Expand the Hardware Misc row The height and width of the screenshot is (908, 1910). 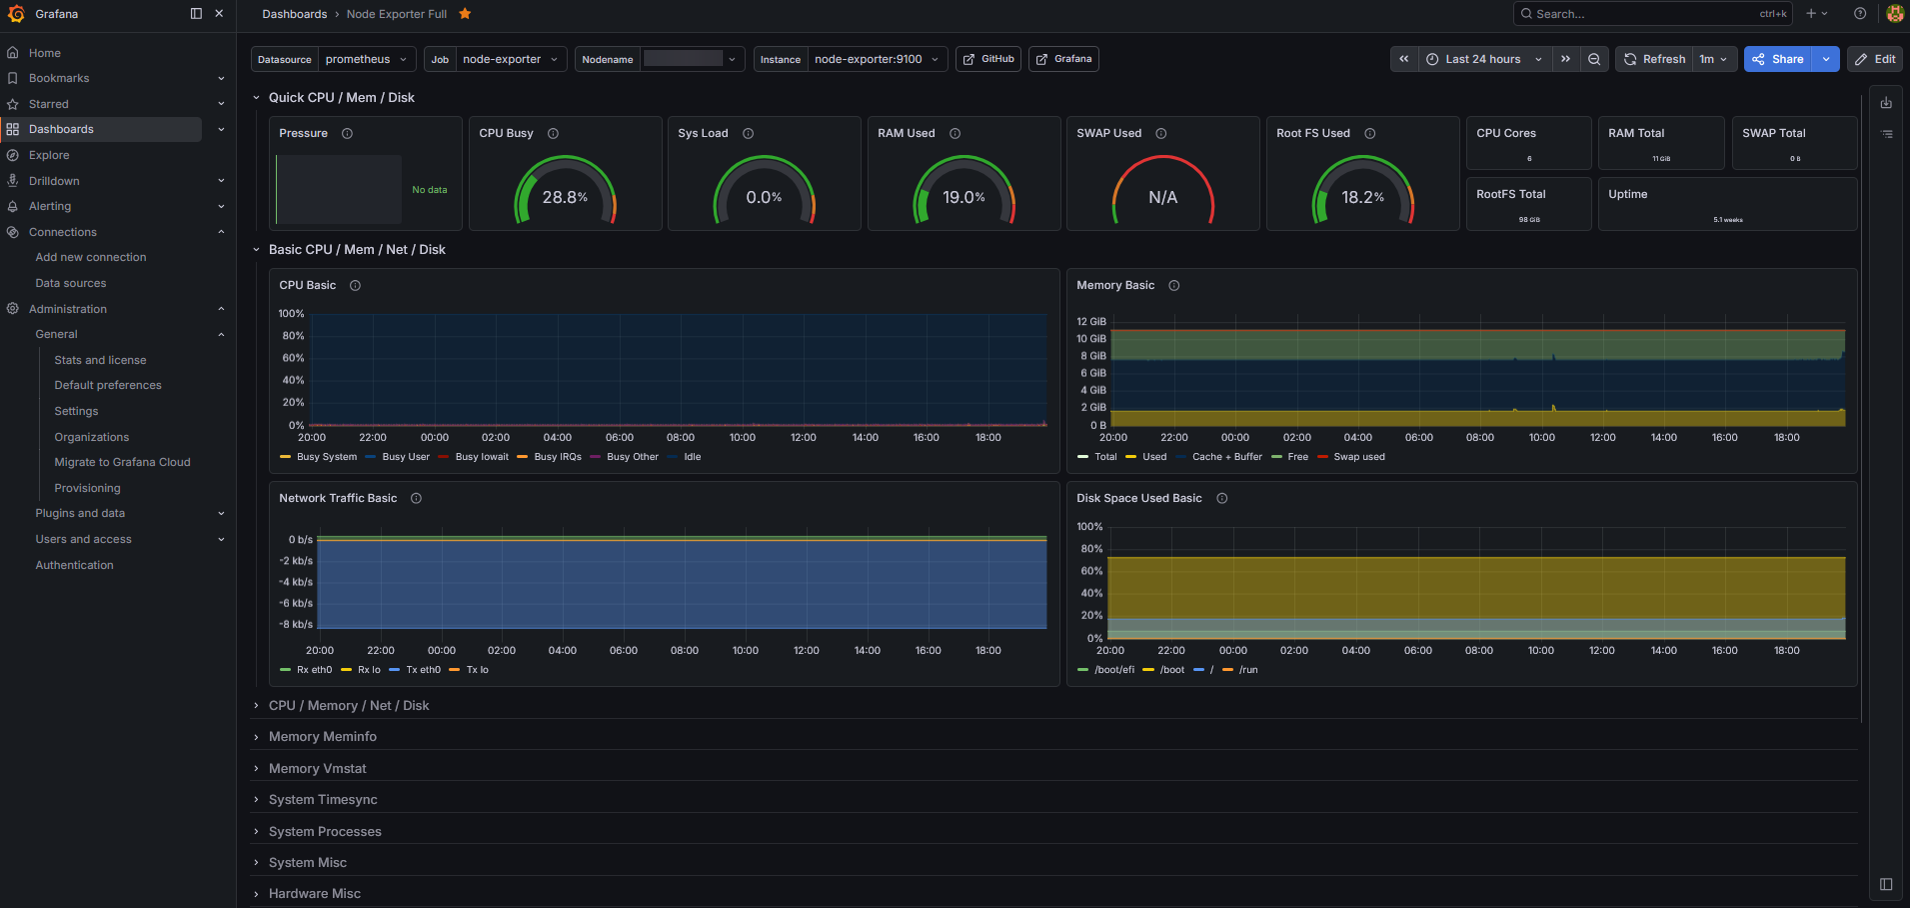click(315, 894)
